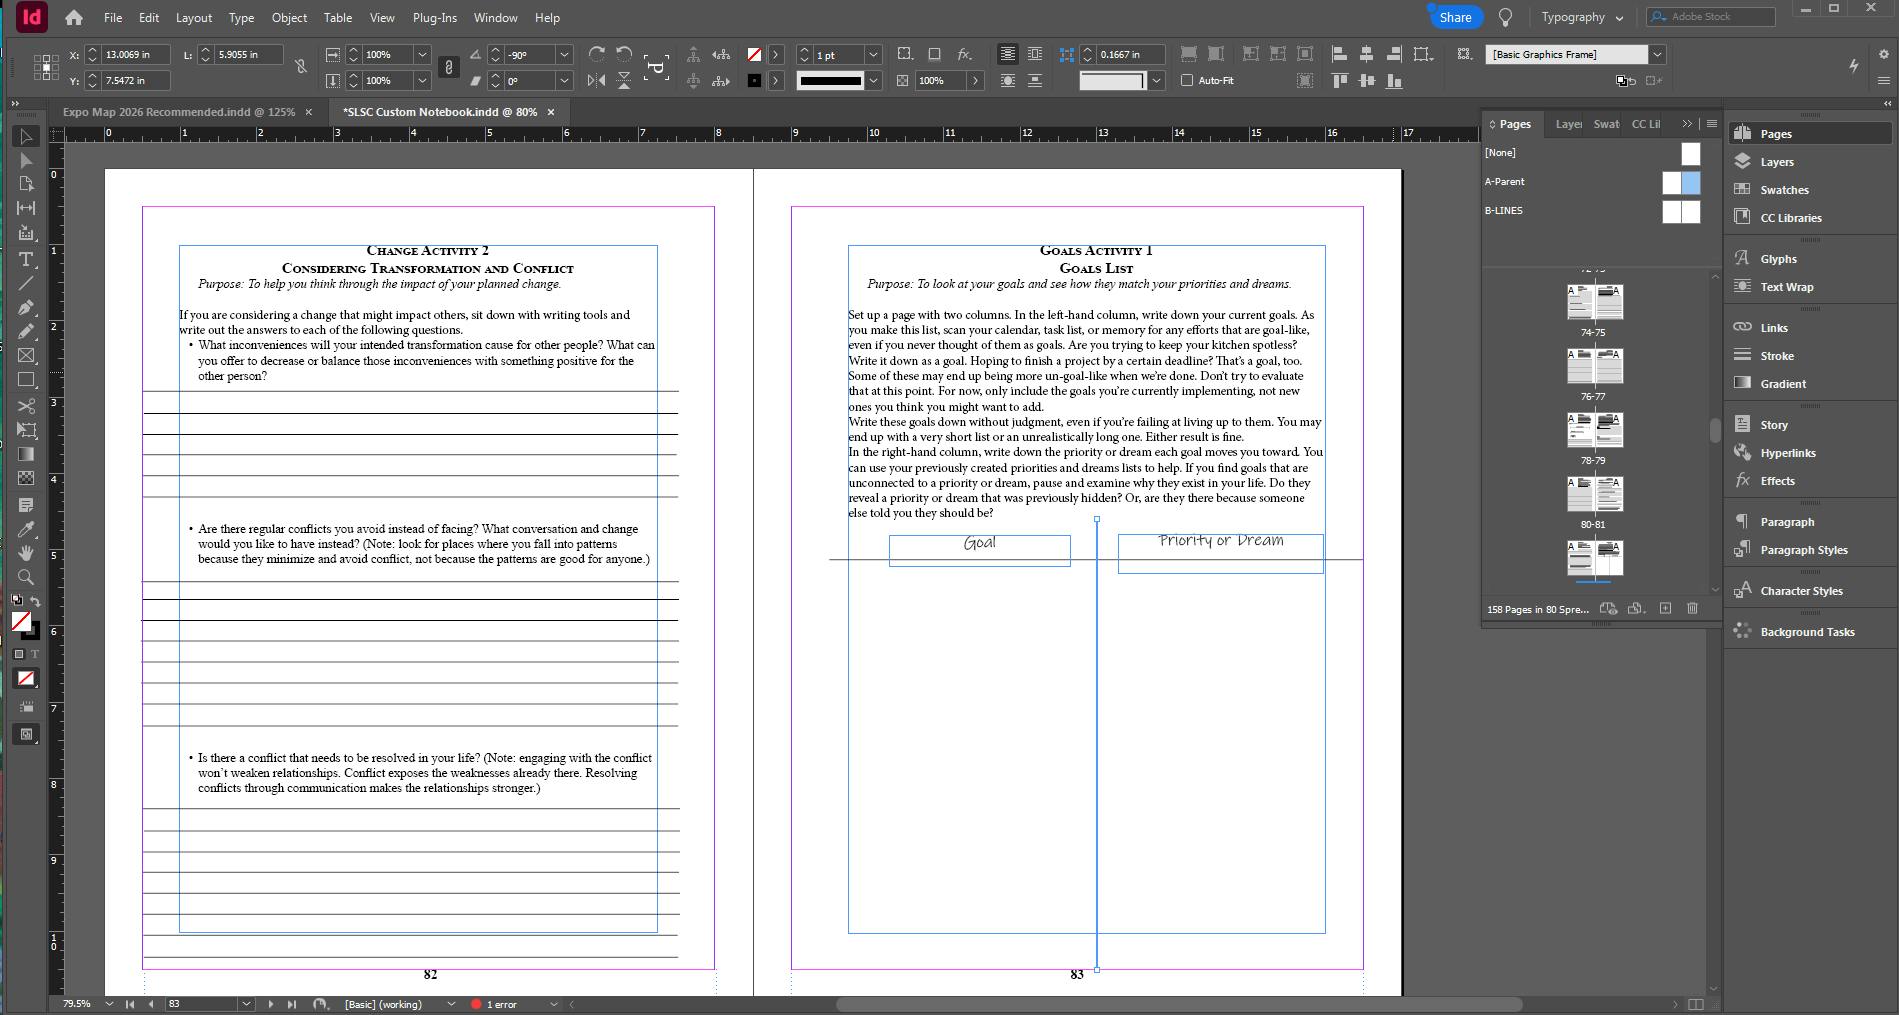This screenshot has height=1015, width=1899.
Task: Select the Type tool in the toolbox
Action: click(27, 259)
